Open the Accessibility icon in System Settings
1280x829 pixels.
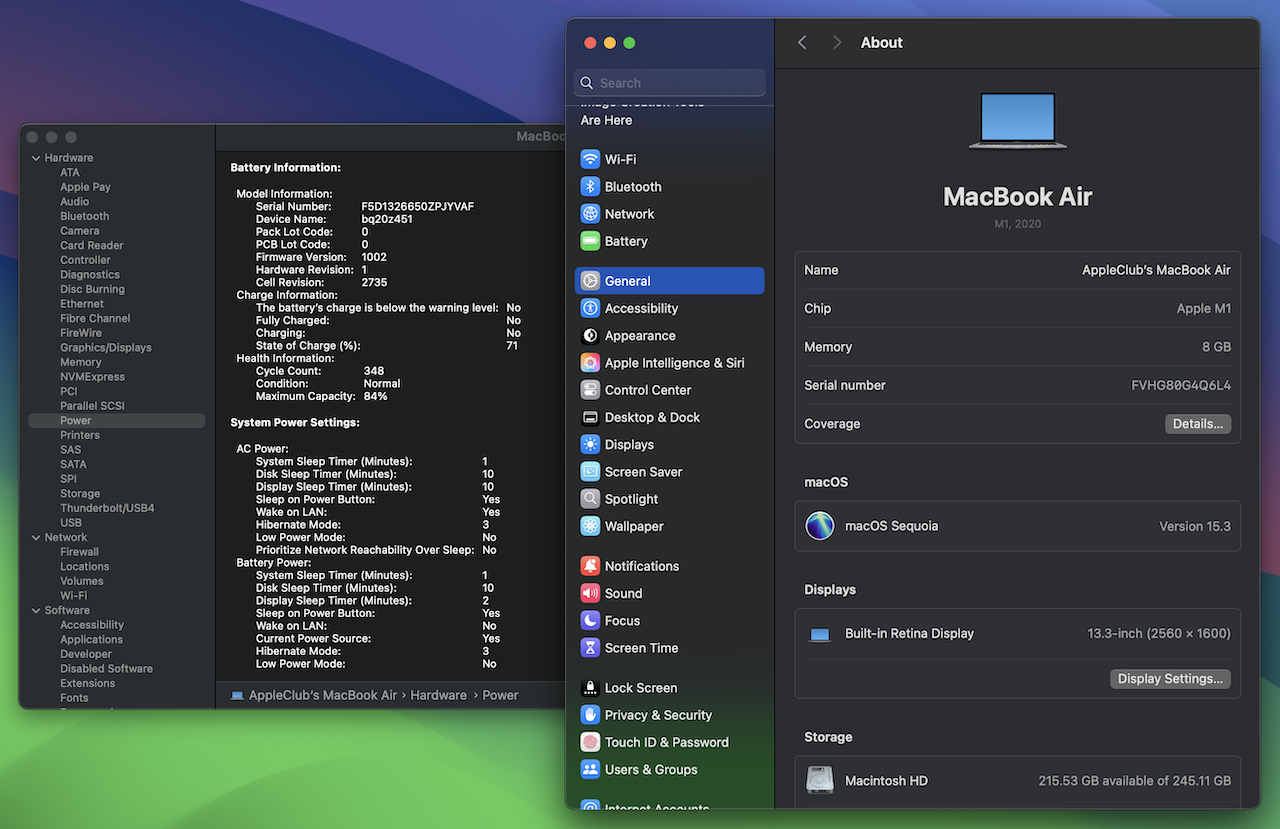590,309
